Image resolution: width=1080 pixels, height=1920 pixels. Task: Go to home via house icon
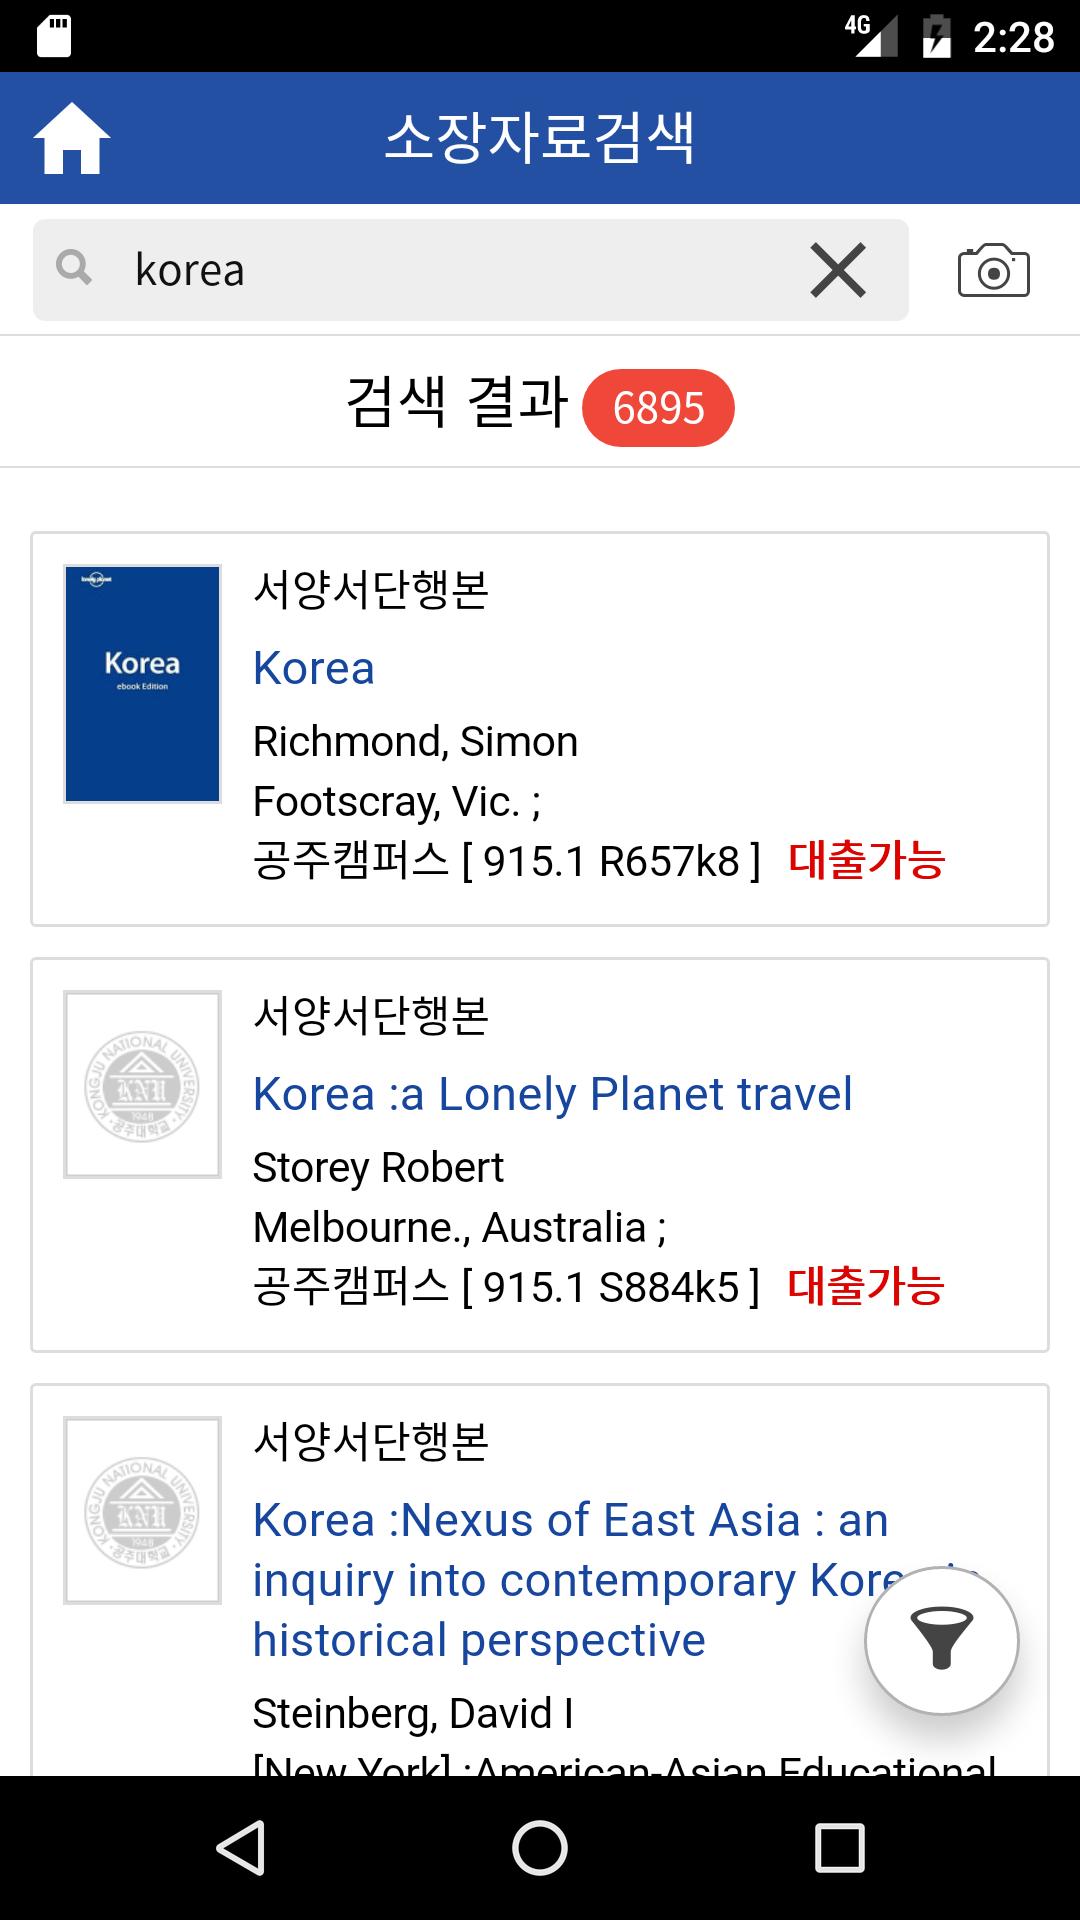click(72, 138)
